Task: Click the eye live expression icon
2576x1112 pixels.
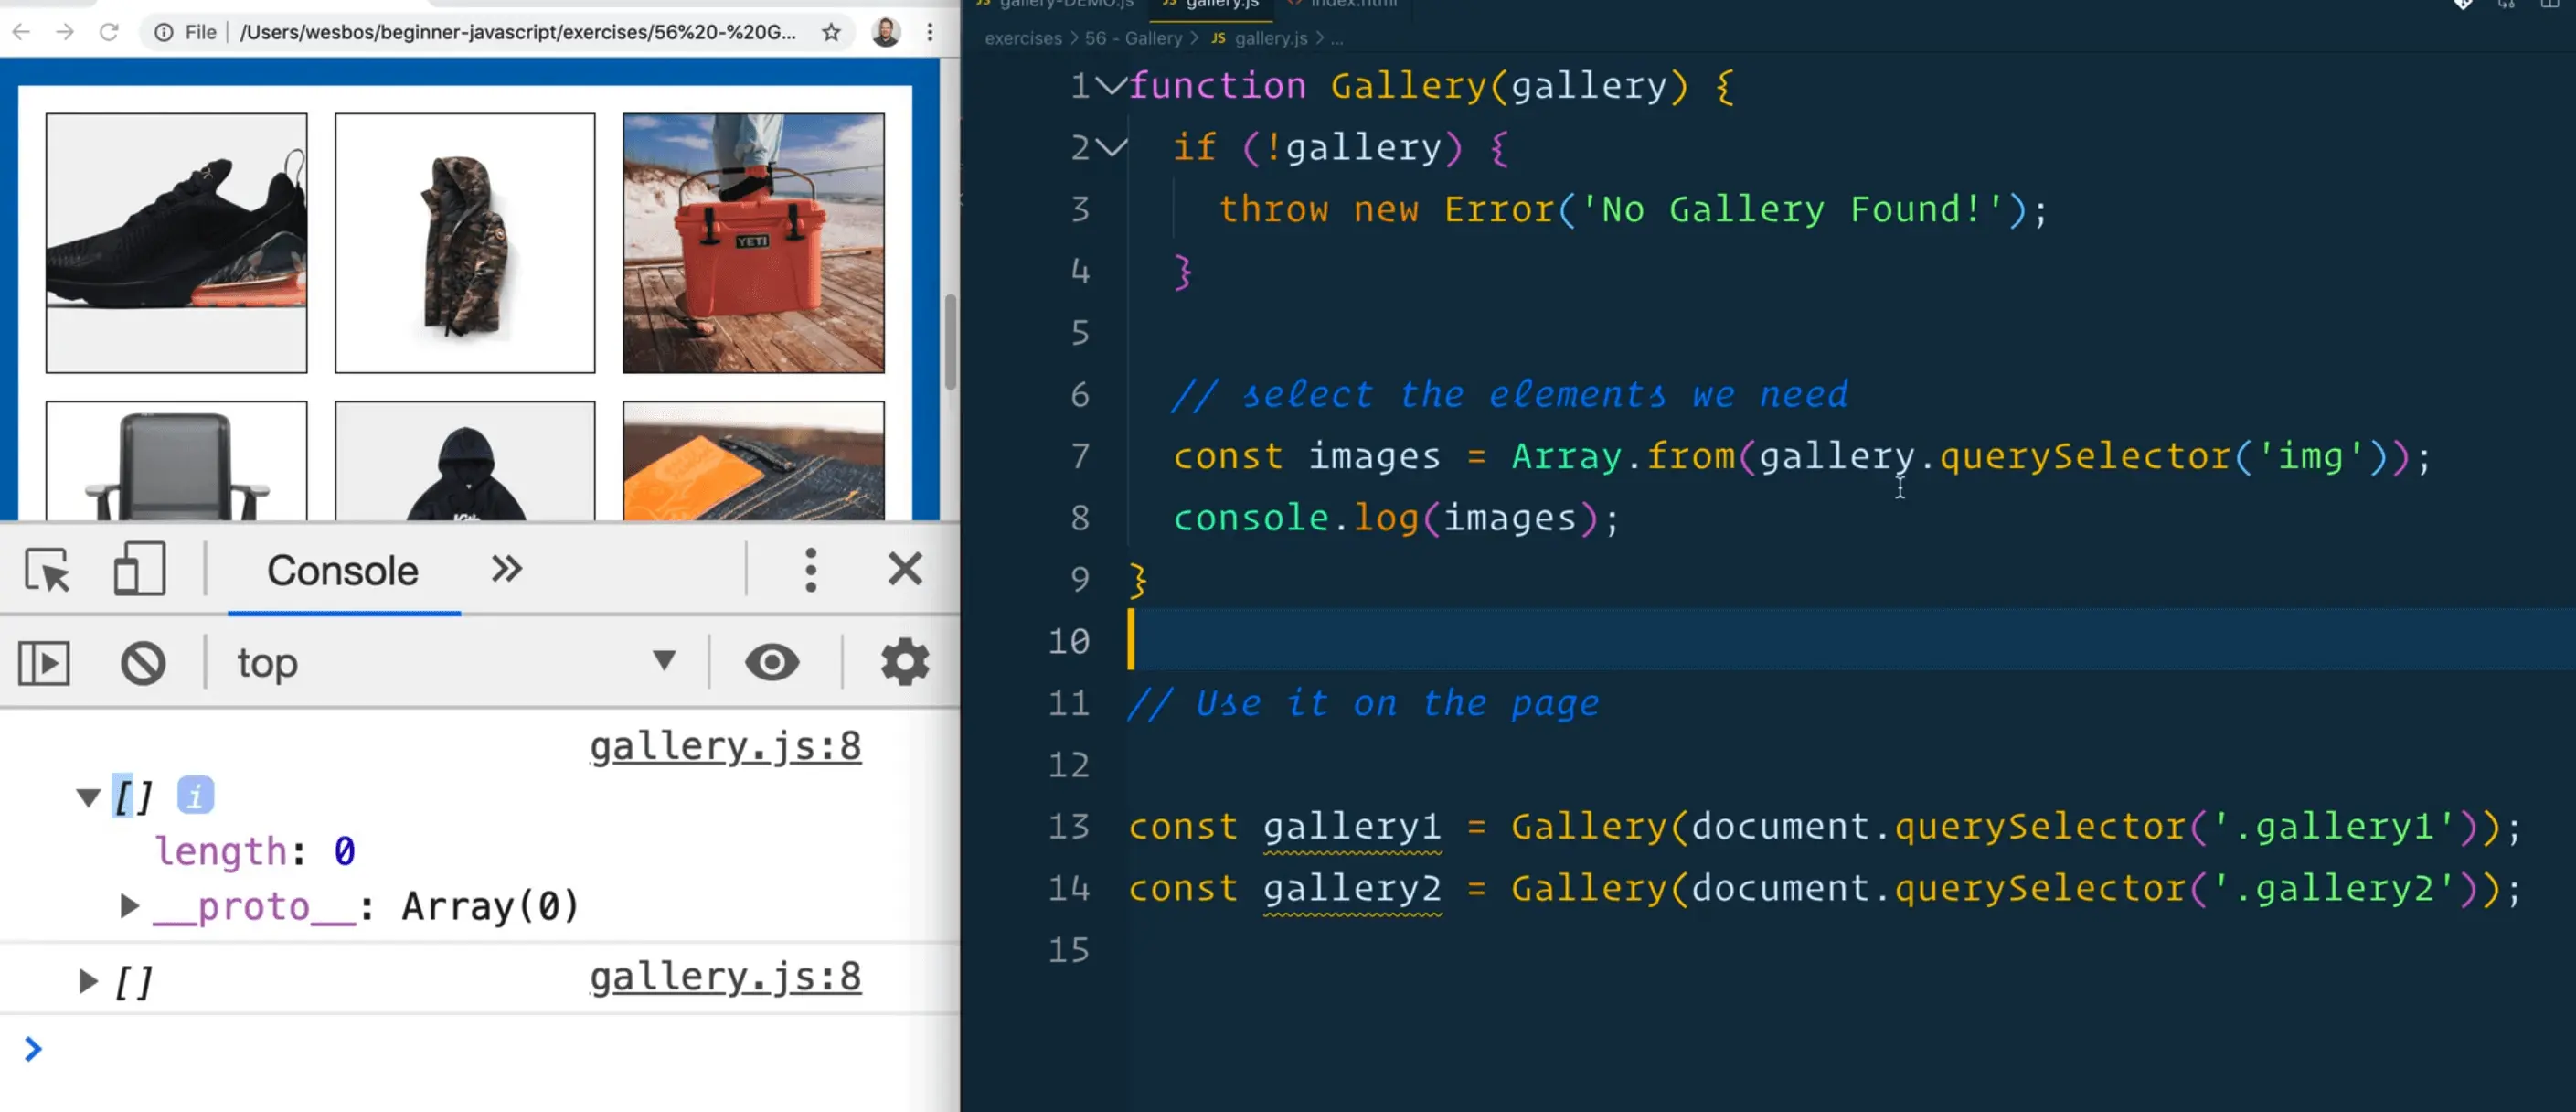Action: 771,662
